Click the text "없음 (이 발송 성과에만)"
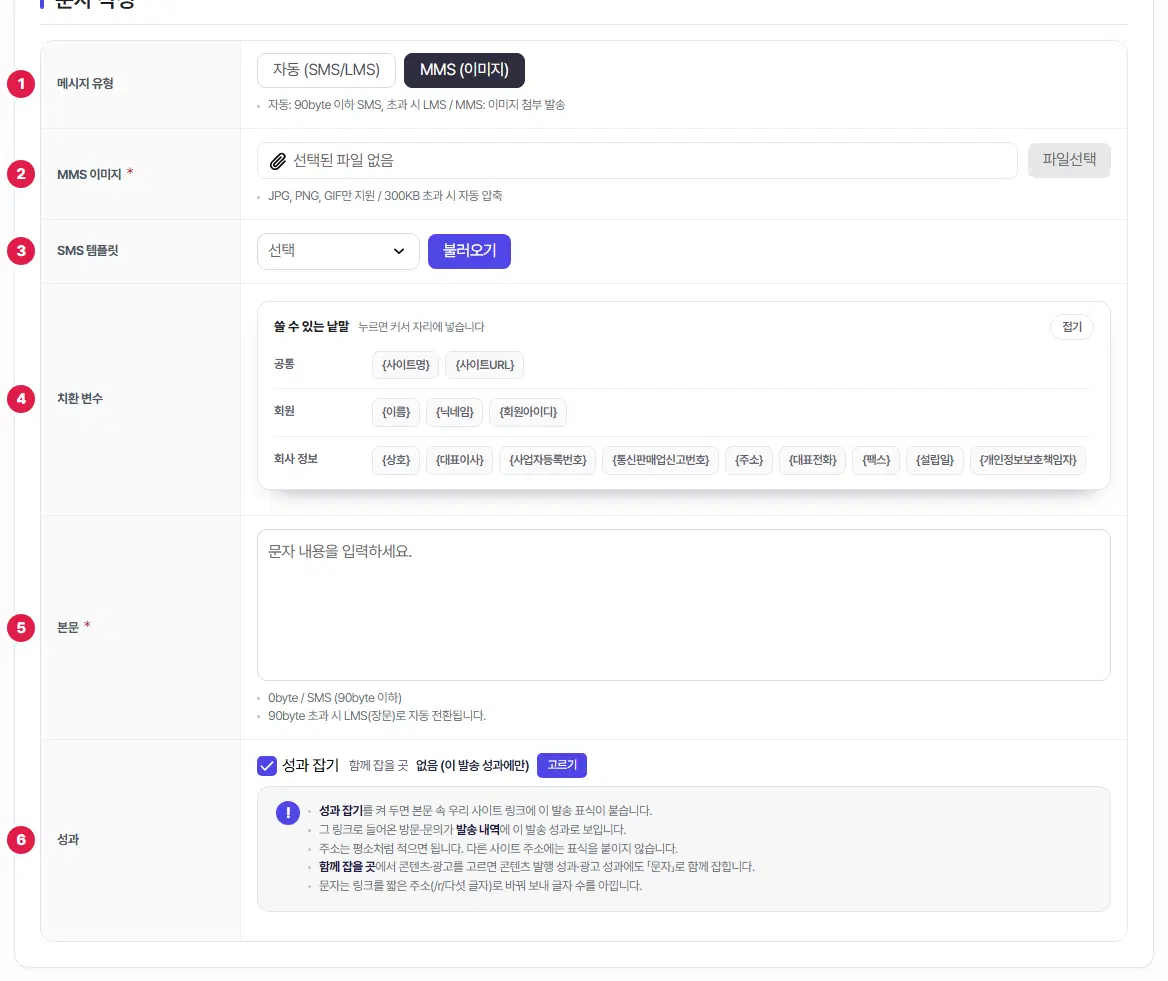The width and height of the screenshot is (1168, 981). click(472, 766)
